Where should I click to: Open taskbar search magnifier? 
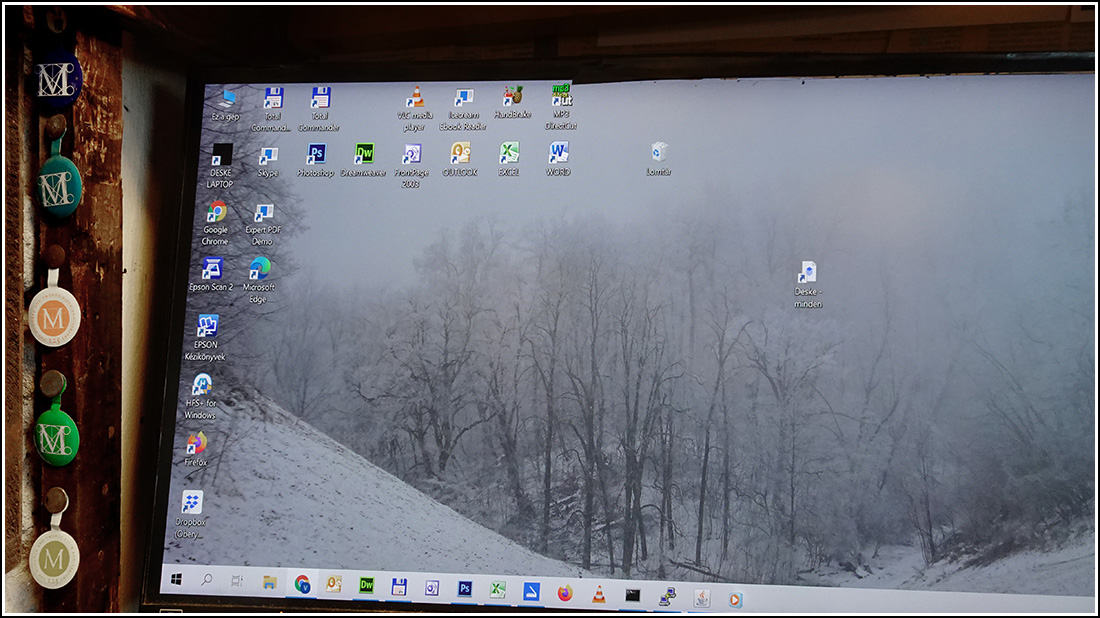point(206,580)
